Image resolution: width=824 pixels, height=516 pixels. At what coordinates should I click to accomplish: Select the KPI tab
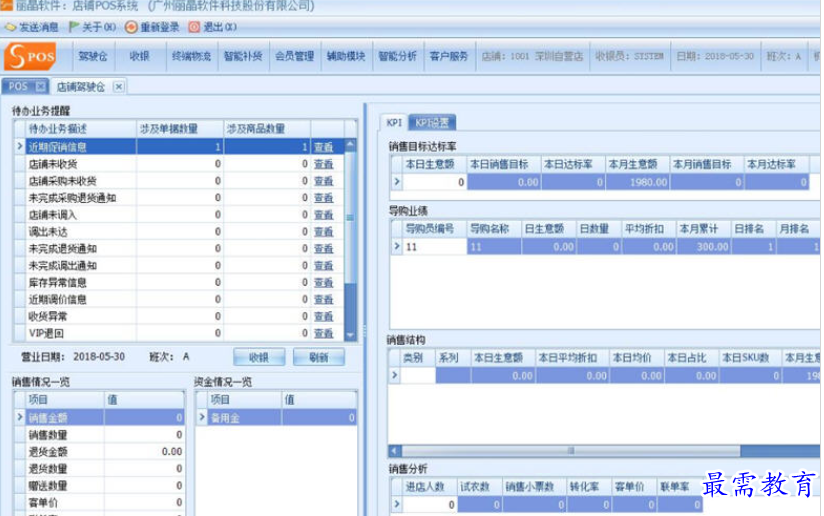(x=394, y=122)
